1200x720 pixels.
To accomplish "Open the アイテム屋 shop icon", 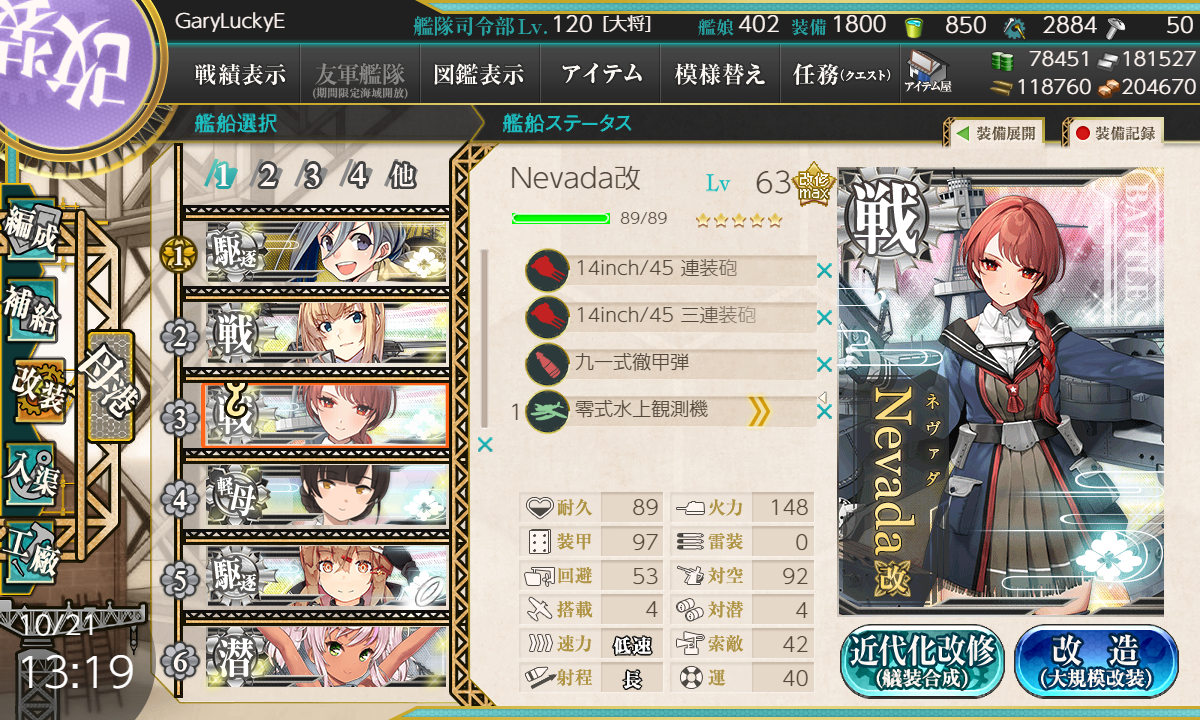I will (x=927, y=72).
